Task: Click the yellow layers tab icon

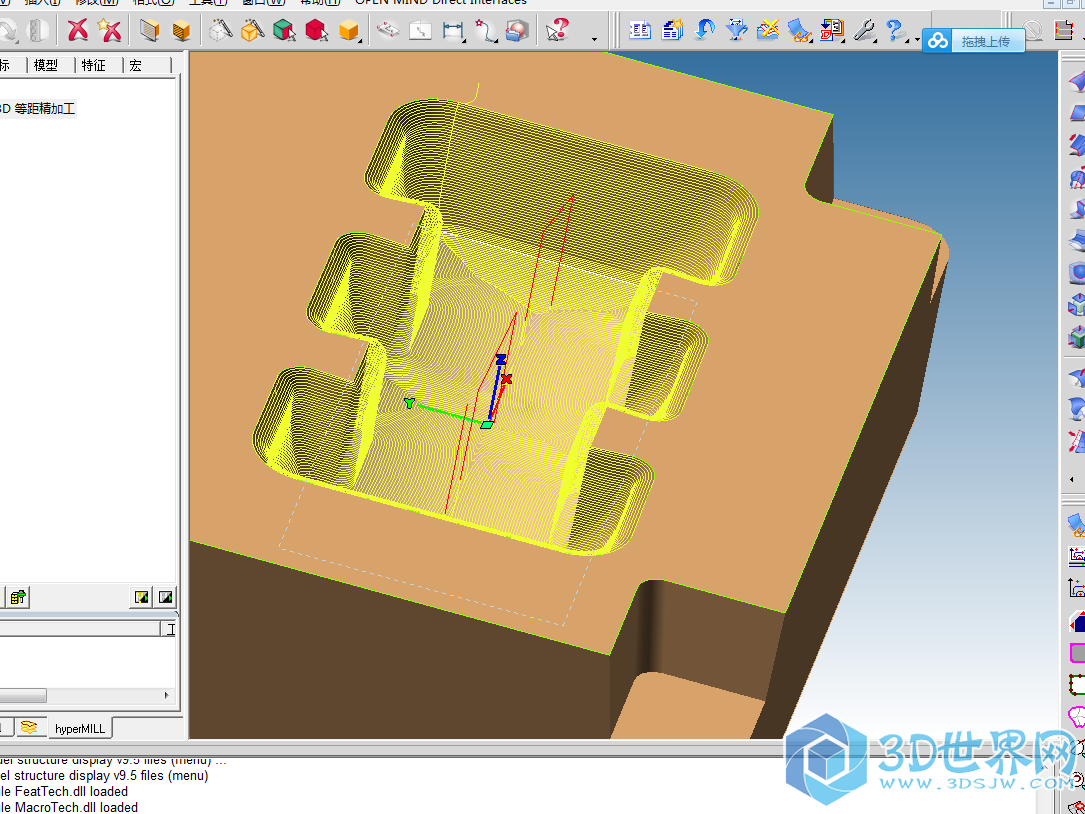Action: pos(28,727)
